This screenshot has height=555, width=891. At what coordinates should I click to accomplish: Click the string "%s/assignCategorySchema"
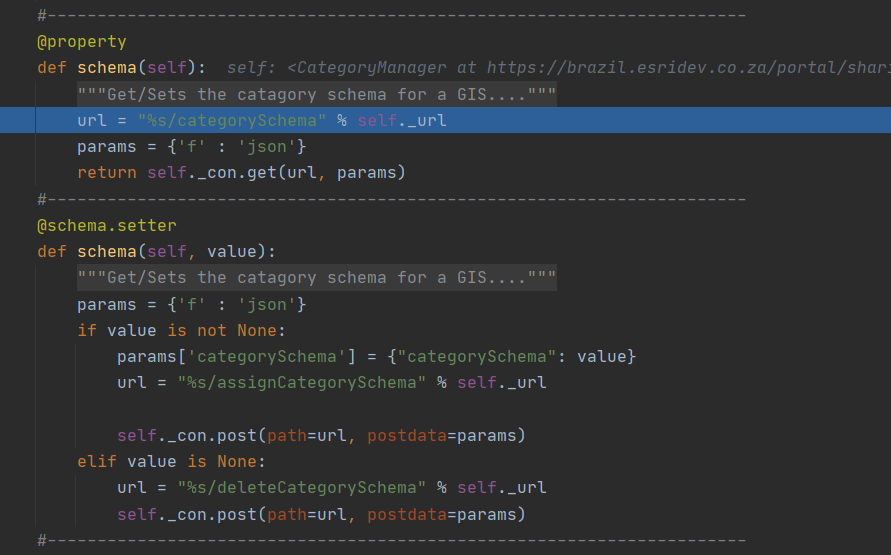pos(302,383)
